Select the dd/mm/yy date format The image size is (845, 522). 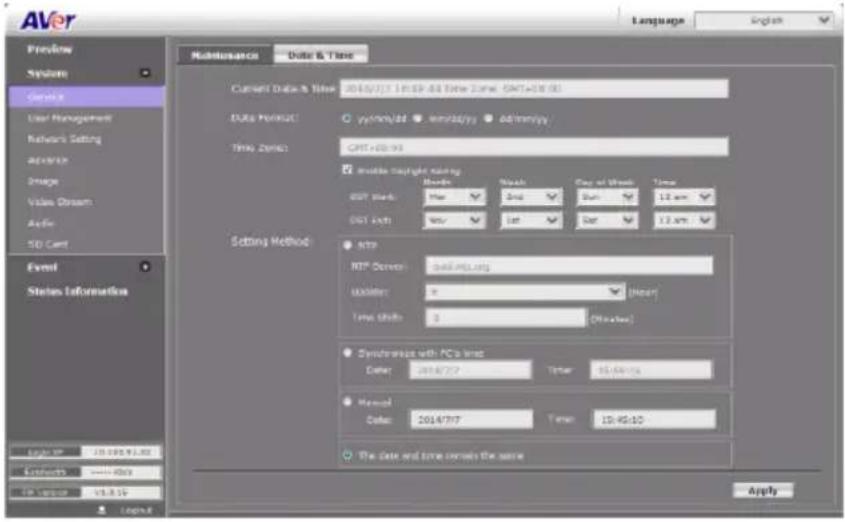pos(488,118)
